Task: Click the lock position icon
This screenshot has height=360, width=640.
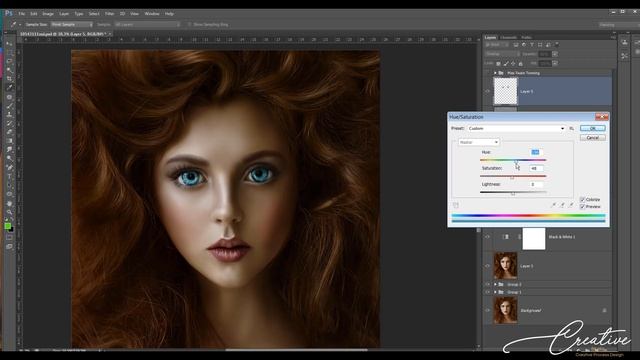Action: (513, 64)
